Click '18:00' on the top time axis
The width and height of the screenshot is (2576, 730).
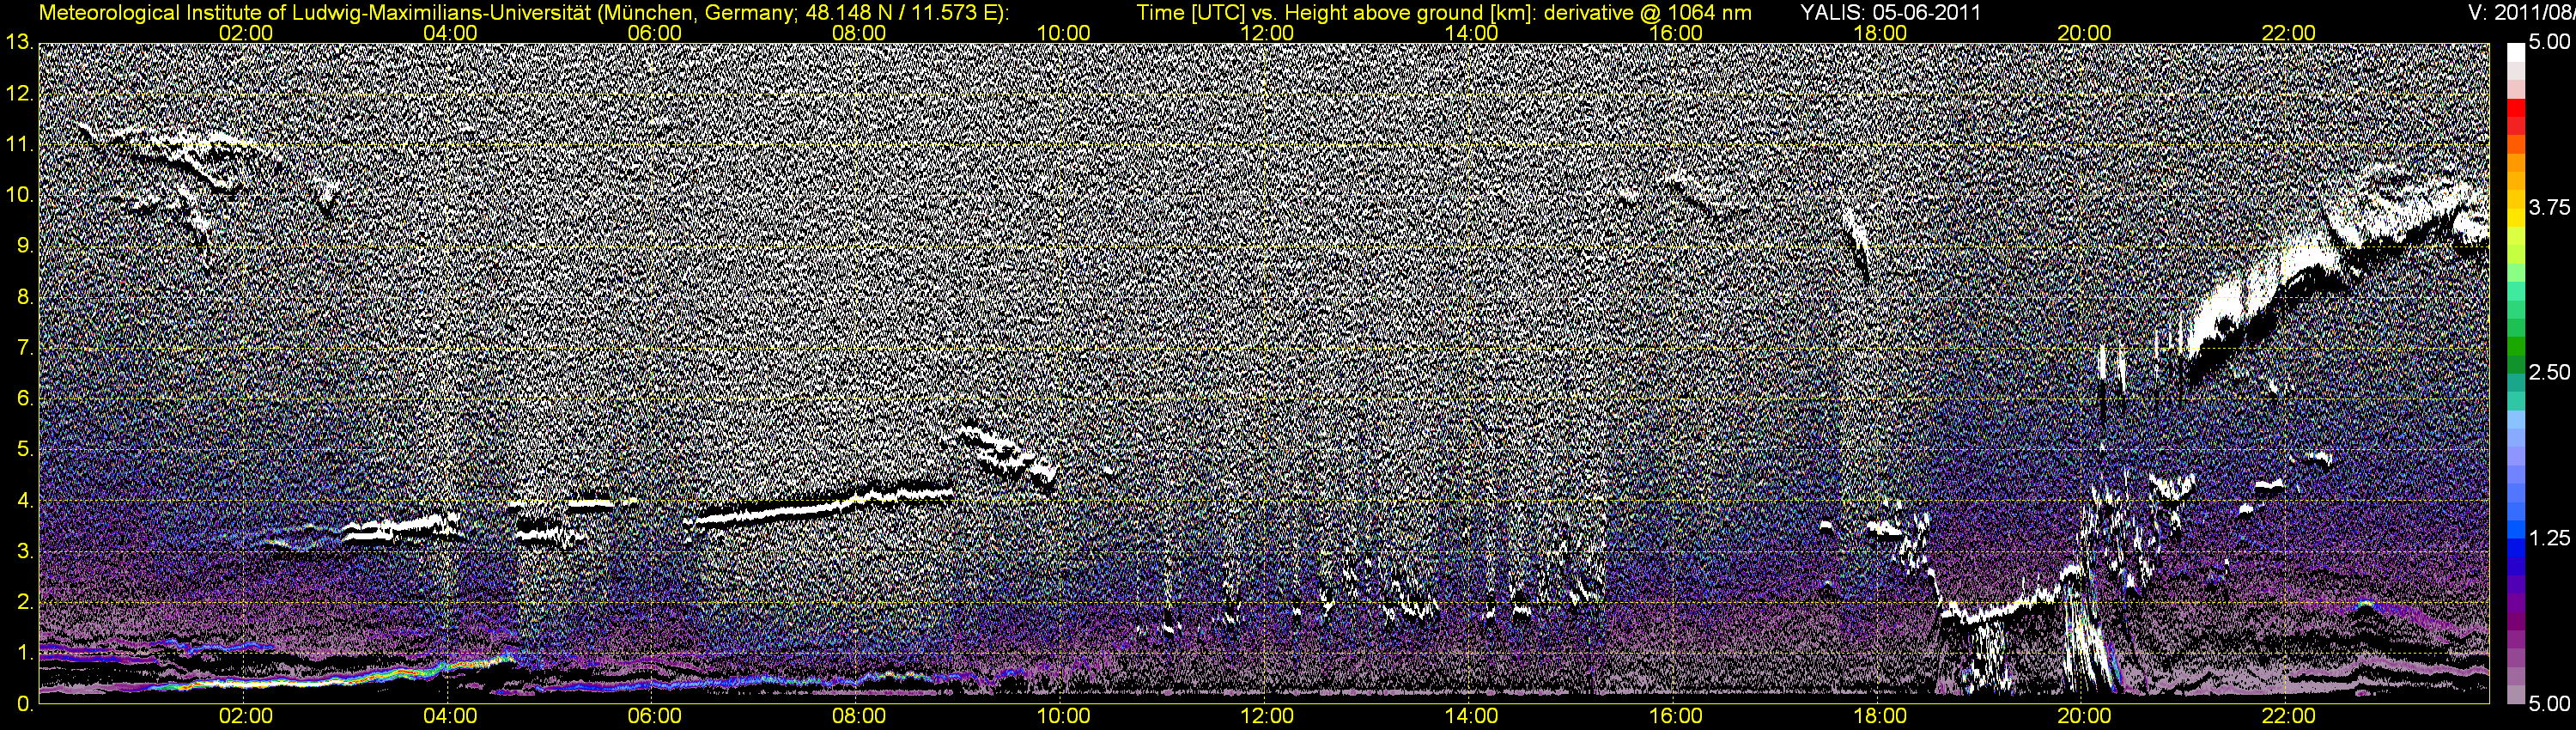coord(1880,33)
